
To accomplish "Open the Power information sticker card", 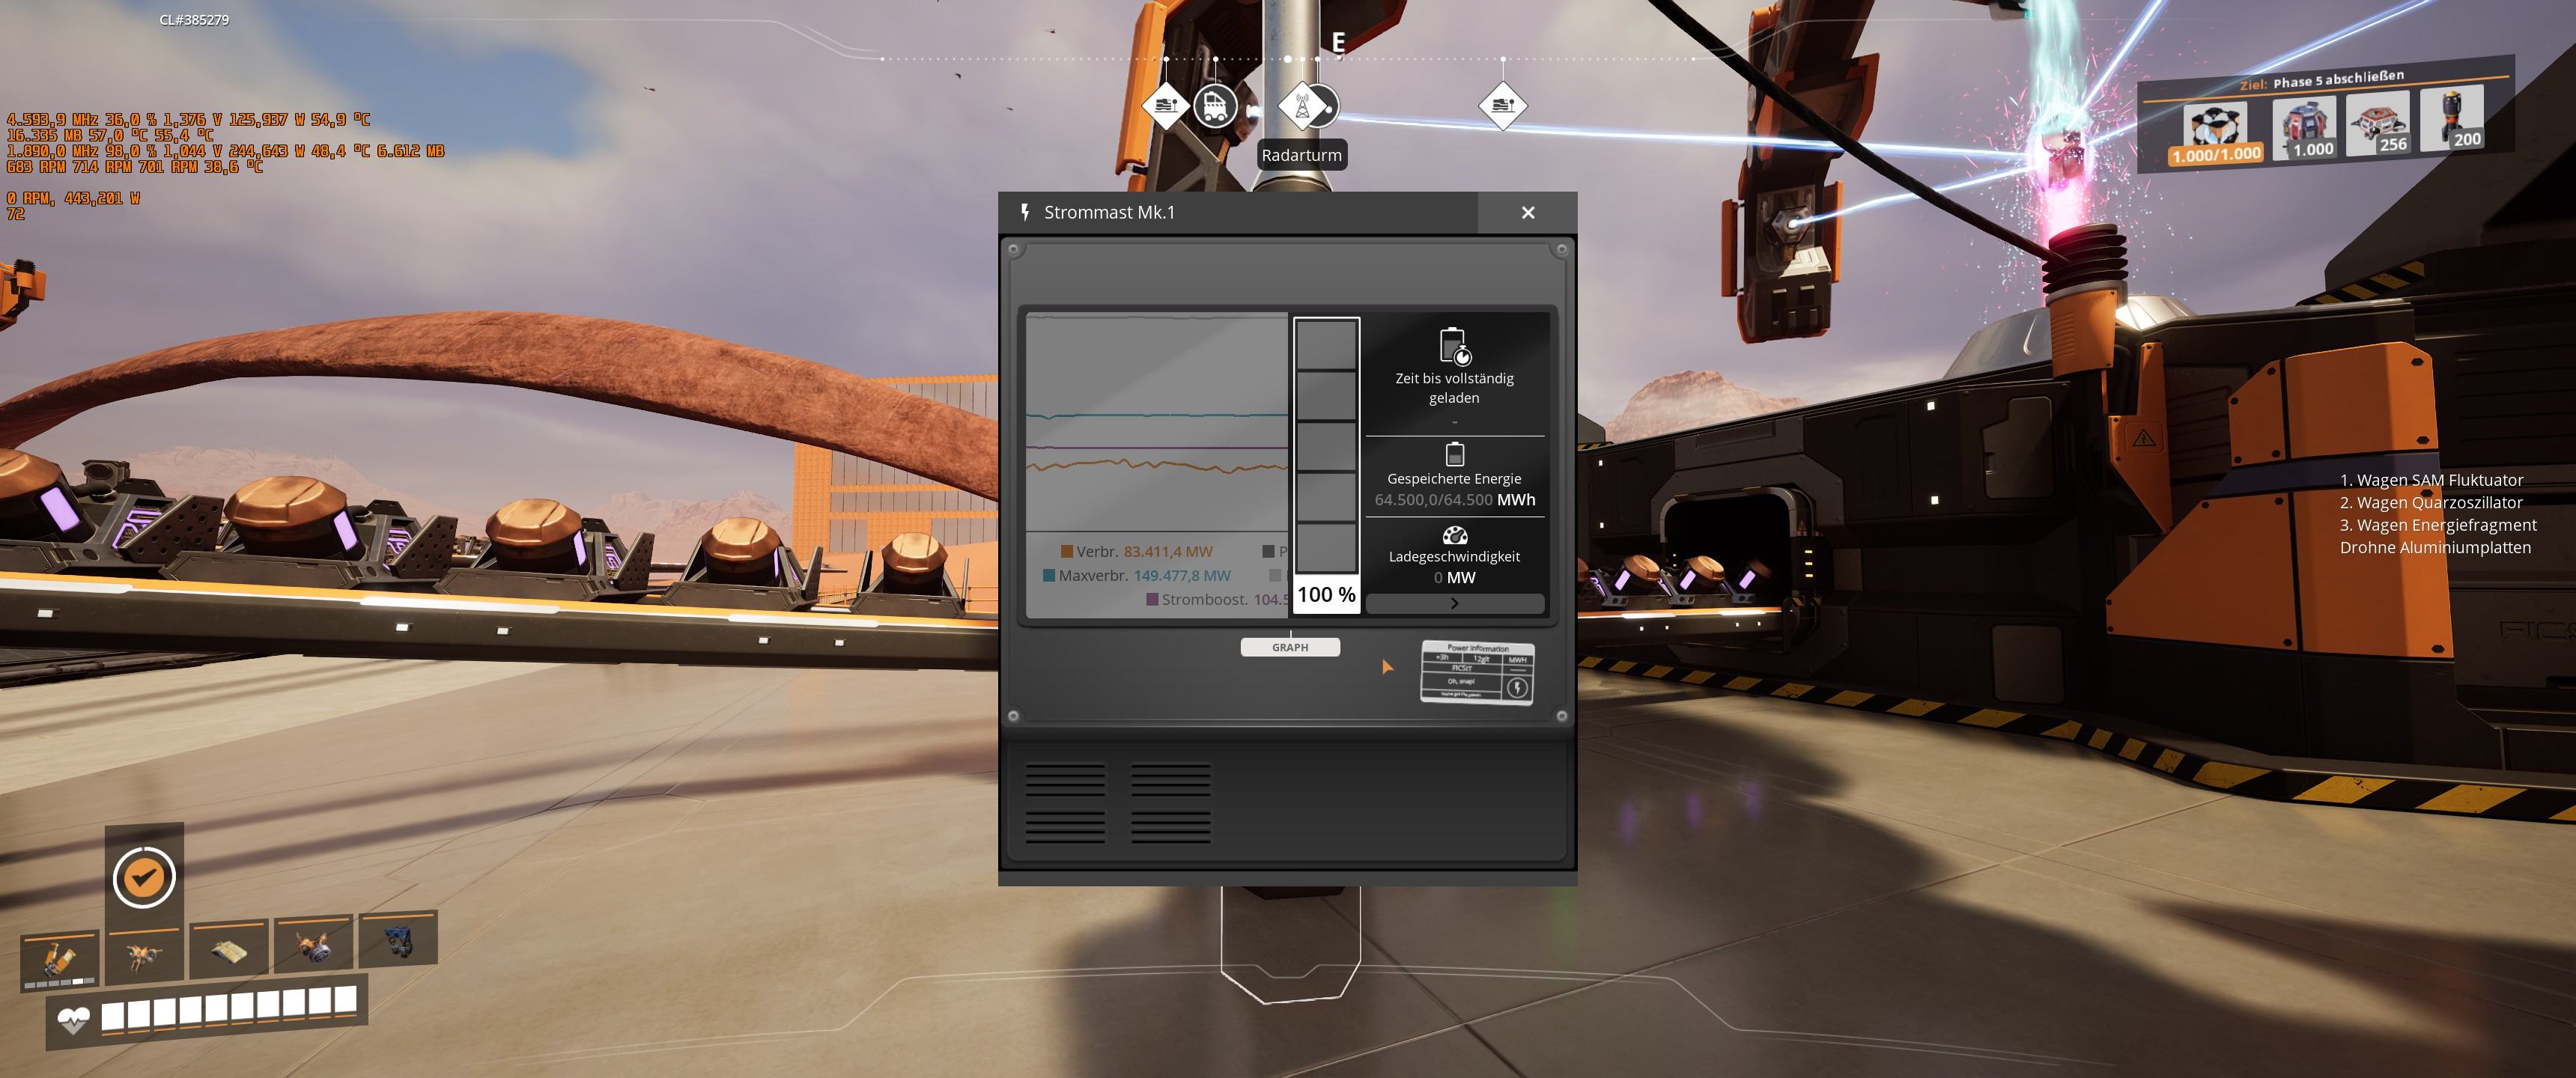I will pos(1477,673).
